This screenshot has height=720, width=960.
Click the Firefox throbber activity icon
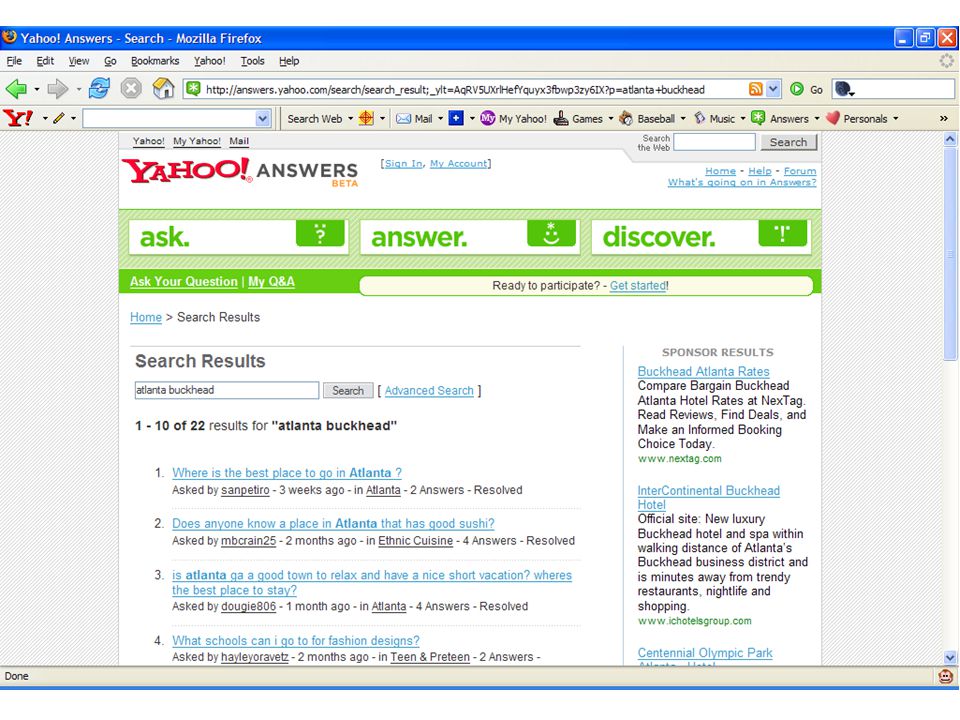coord(947,61)
